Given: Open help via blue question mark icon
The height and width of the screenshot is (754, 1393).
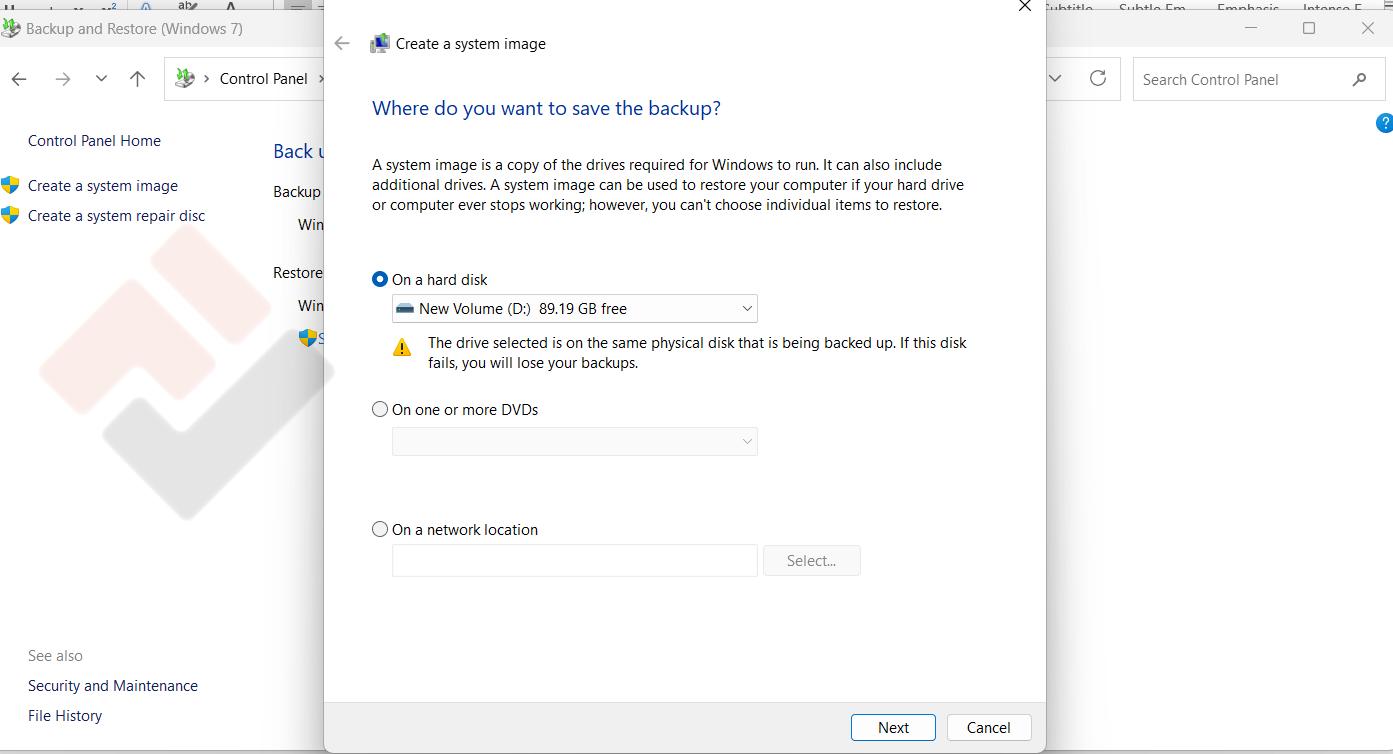Looking at the screenshot, I should point(1384,123).
